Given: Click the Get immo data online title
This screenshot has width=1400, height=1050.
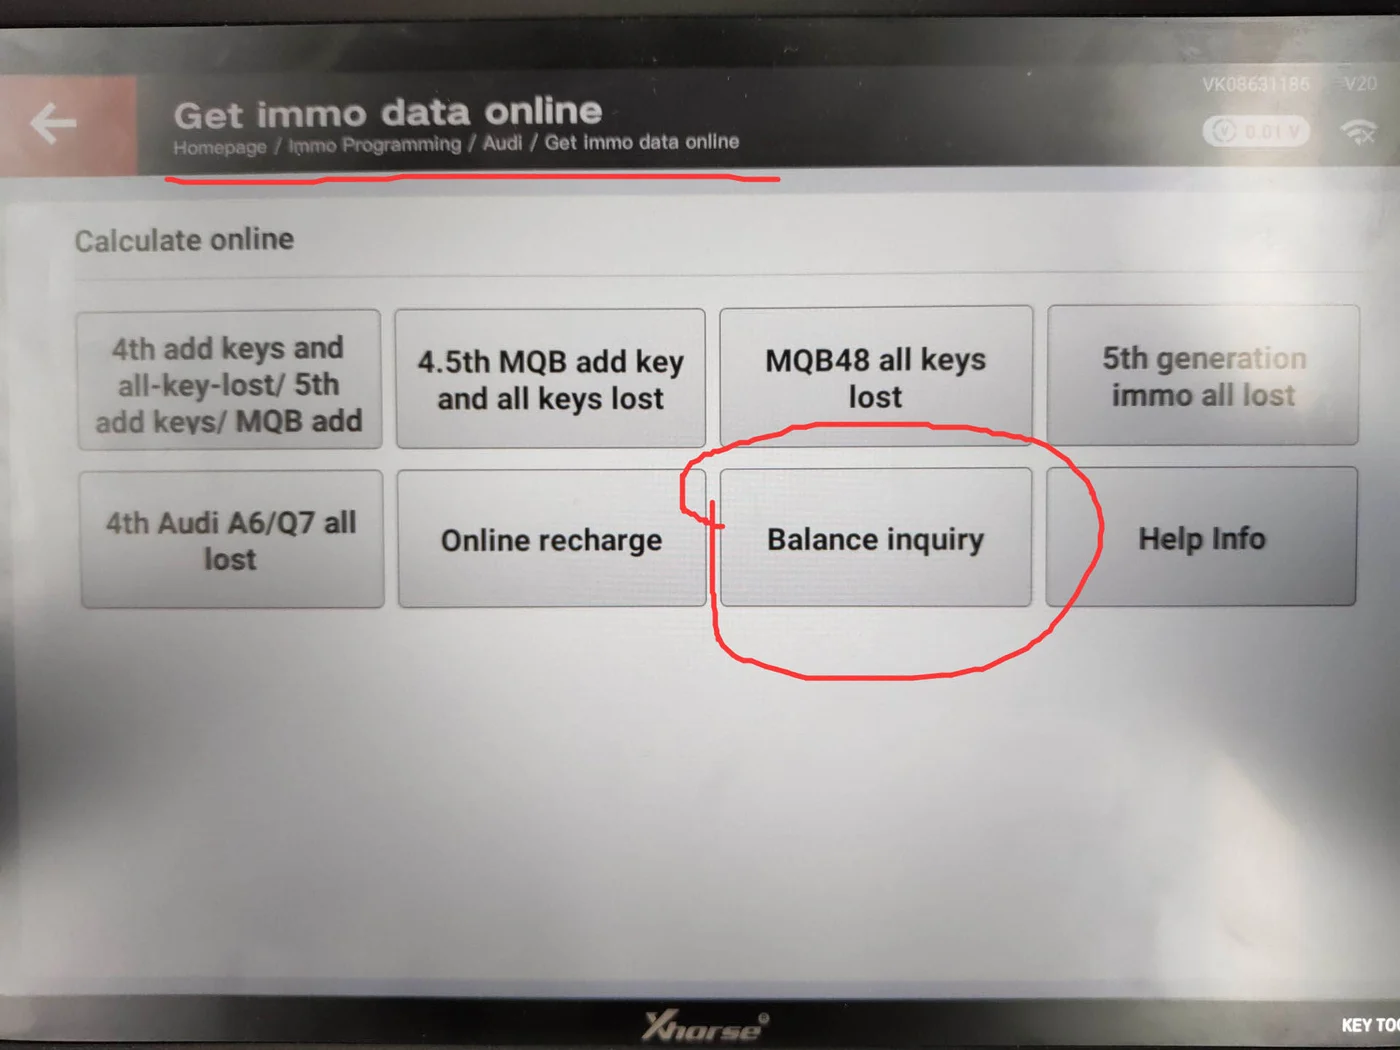Looking at the screenshot, I should pos(388,112).
